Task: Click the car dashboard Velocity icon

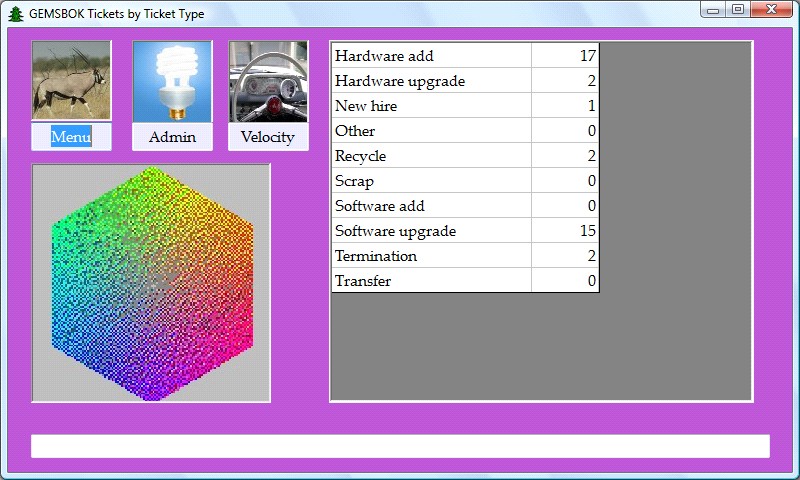Action: [x=268, y=81]
